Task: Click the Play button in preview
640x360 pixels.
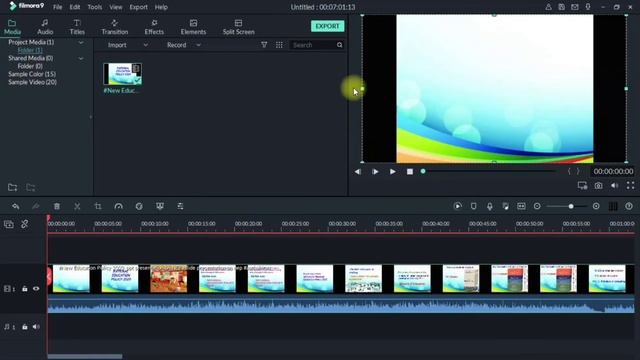Action: click(392, 172)
